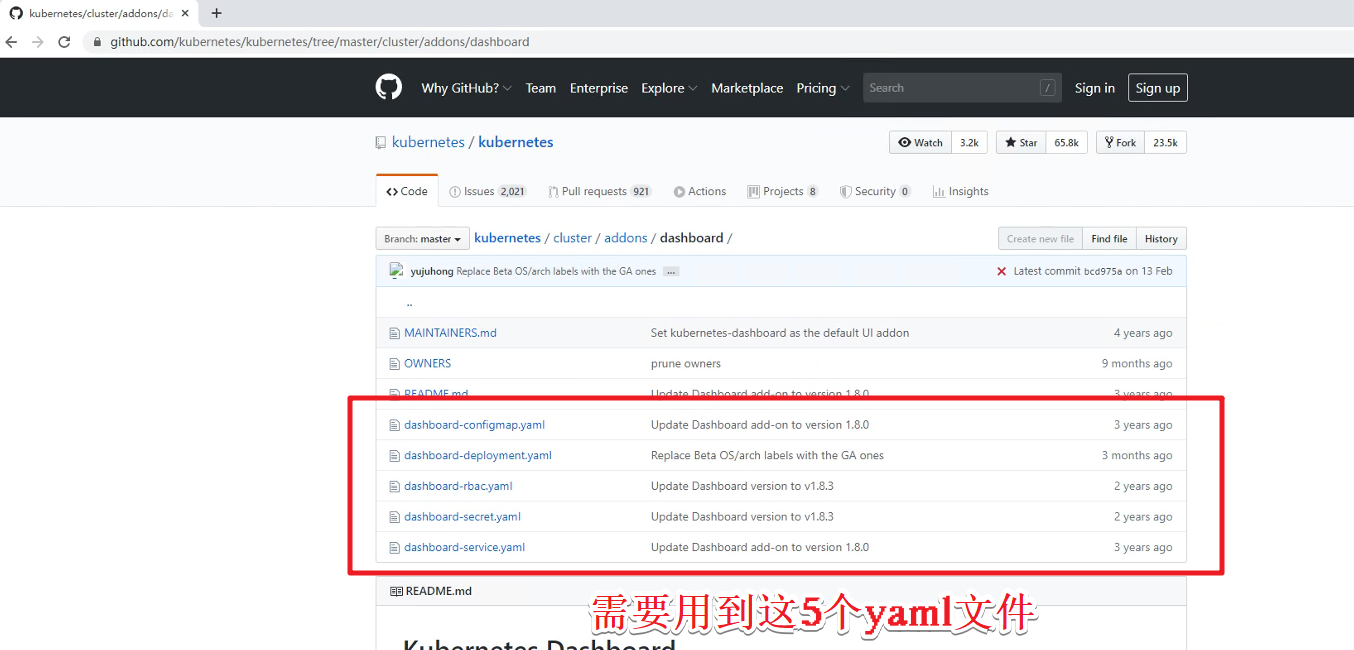Click the failed commit status X icon
Viewport: 1354px width, 650px height.
coord(1001,271)
